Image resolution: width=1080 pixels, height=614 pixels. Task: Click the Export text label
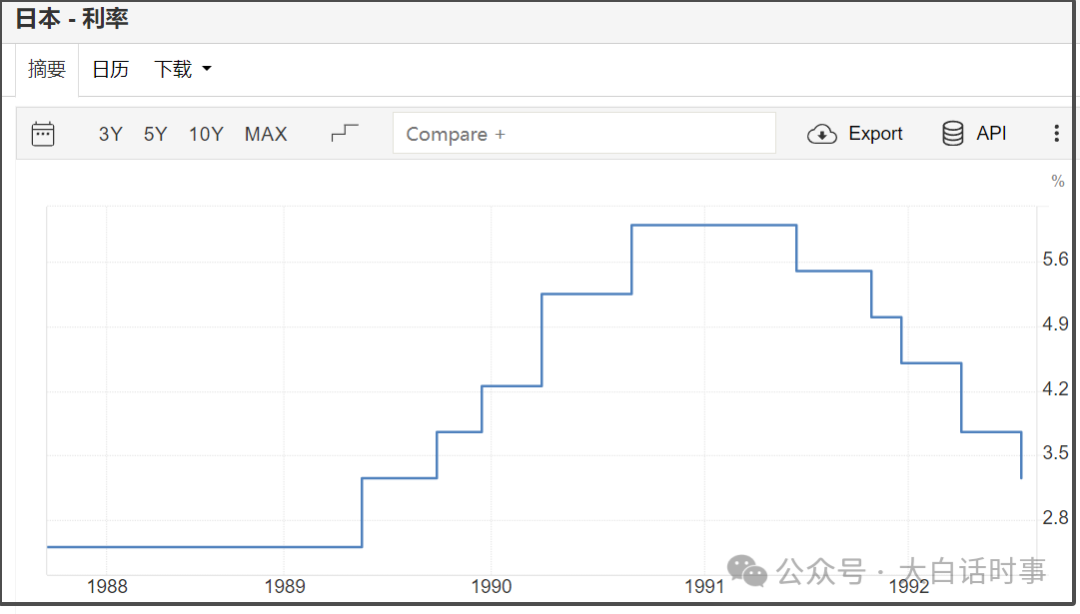click(875, 134)
